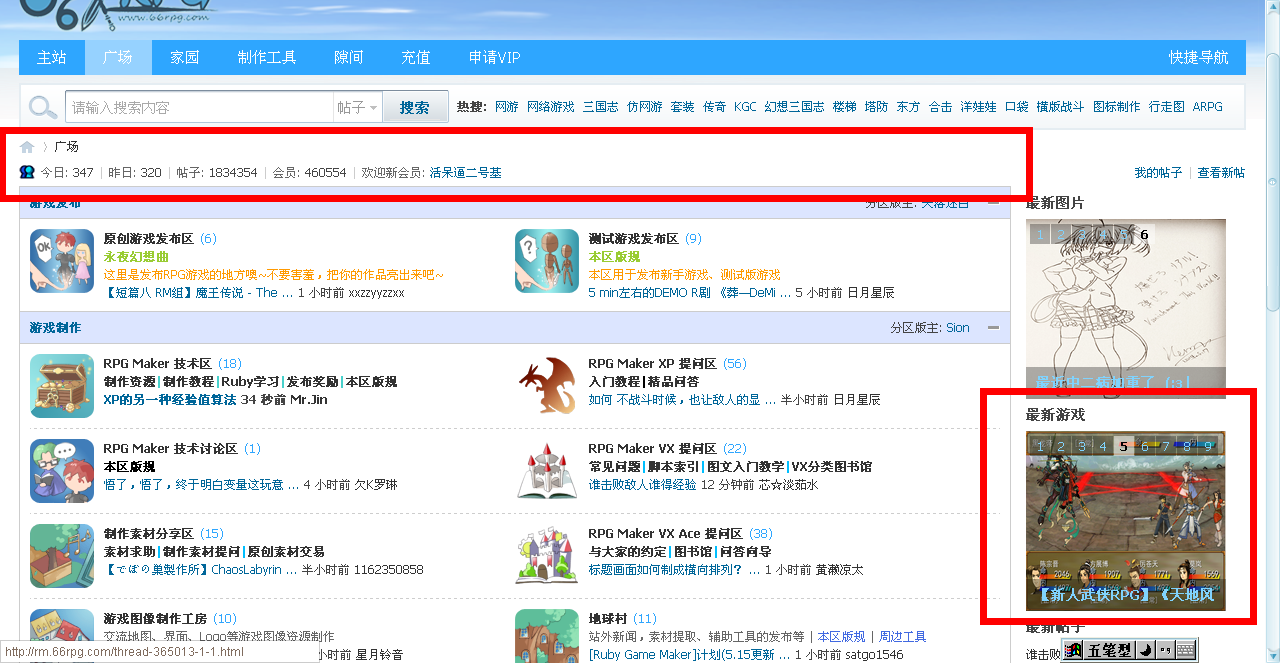Click the treasure chest icon for RPG Maker 技术区

62,386
